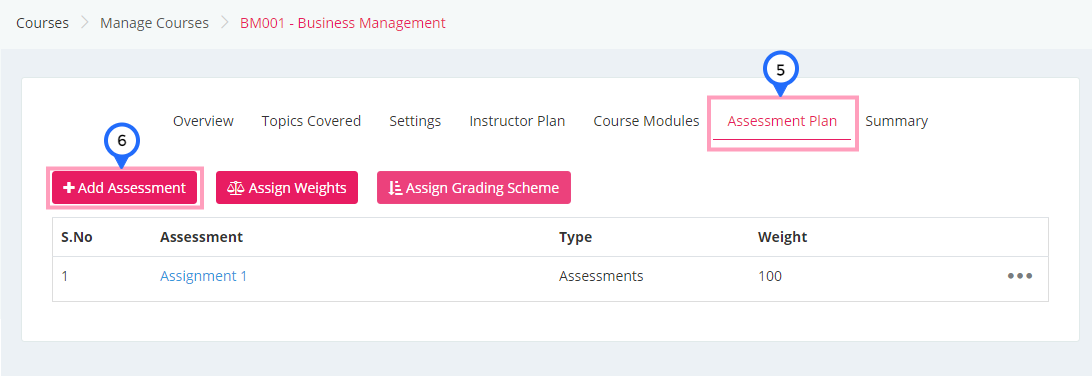Open the Topics Covered tab
Image resolution: width=1092 pixels, height=376 pixels.
pos(311,121)
